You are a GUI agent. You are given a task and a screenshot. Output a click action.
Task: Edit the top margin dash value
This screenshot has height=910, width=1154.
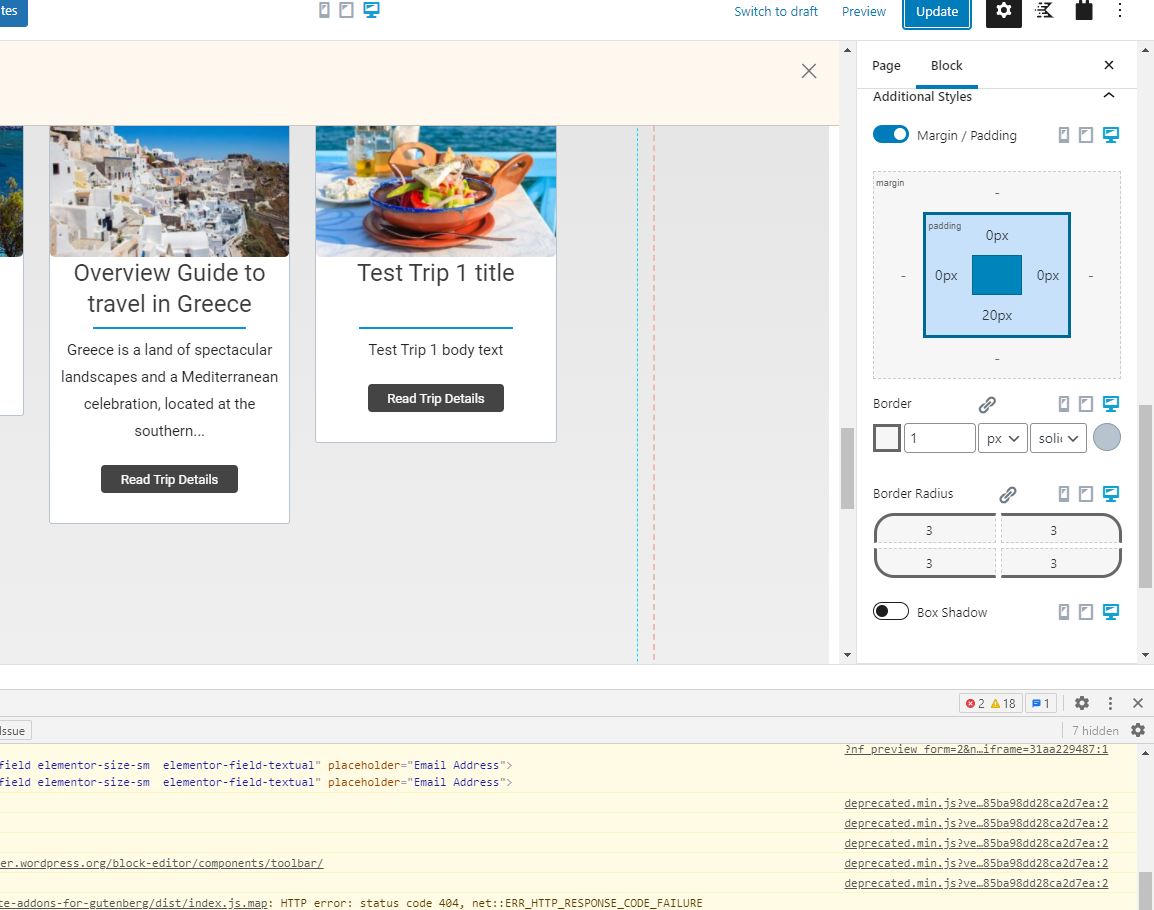pos(997,193)
